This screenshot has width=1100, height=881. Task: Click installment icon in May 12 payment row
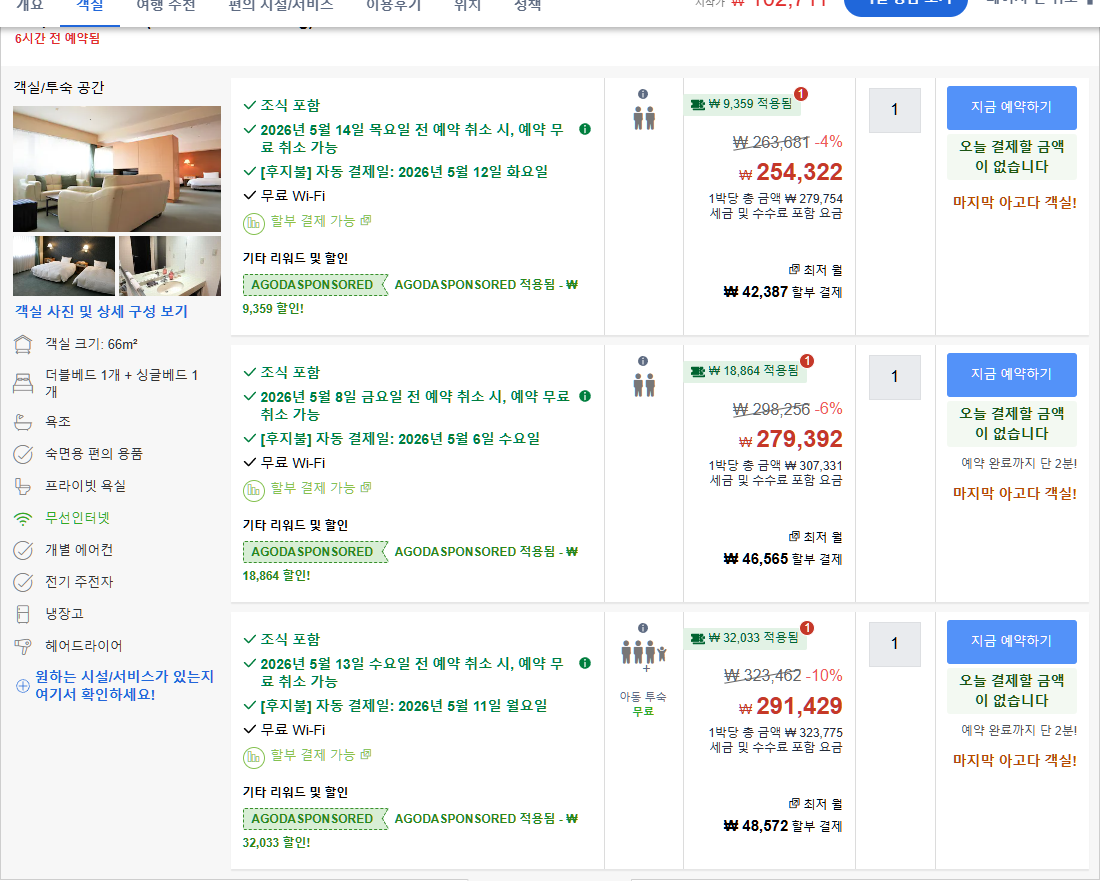[x=253, y=223]
